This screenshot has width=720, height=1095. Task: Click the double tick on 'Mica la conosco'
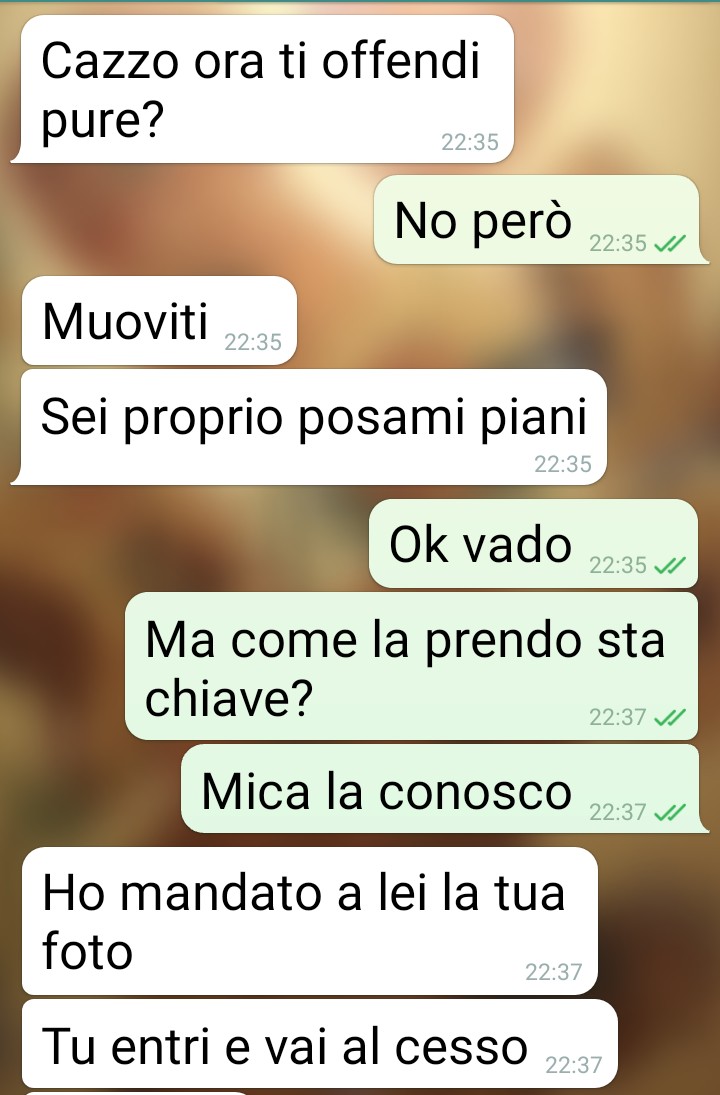point(670,812)
